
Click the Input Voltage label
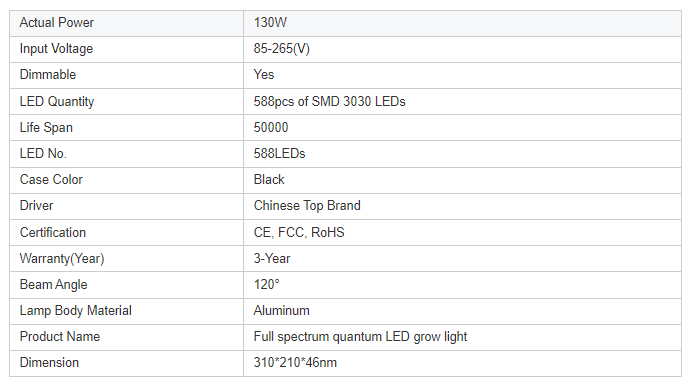56,49
